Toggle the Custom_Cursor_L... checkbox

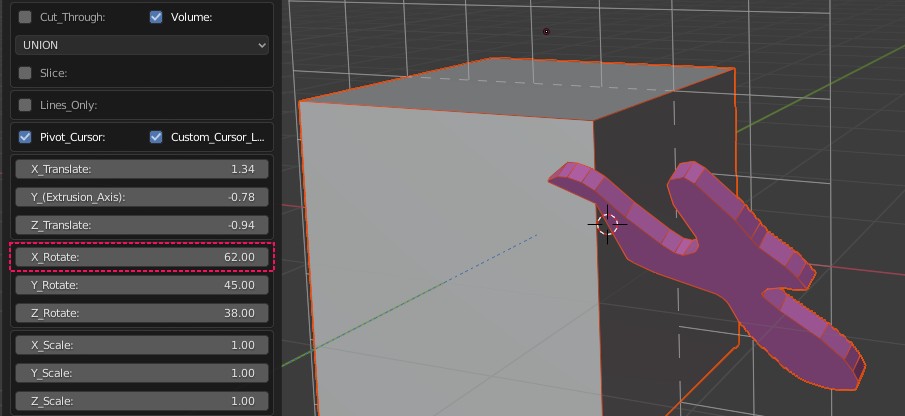click(x=156, y=137)
